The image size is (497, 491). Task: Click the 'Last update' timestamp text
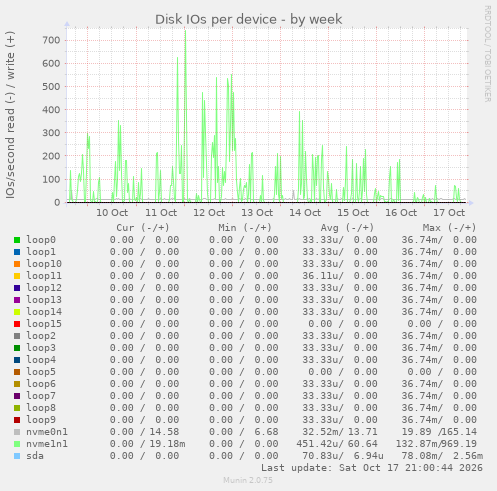point(372,468)
